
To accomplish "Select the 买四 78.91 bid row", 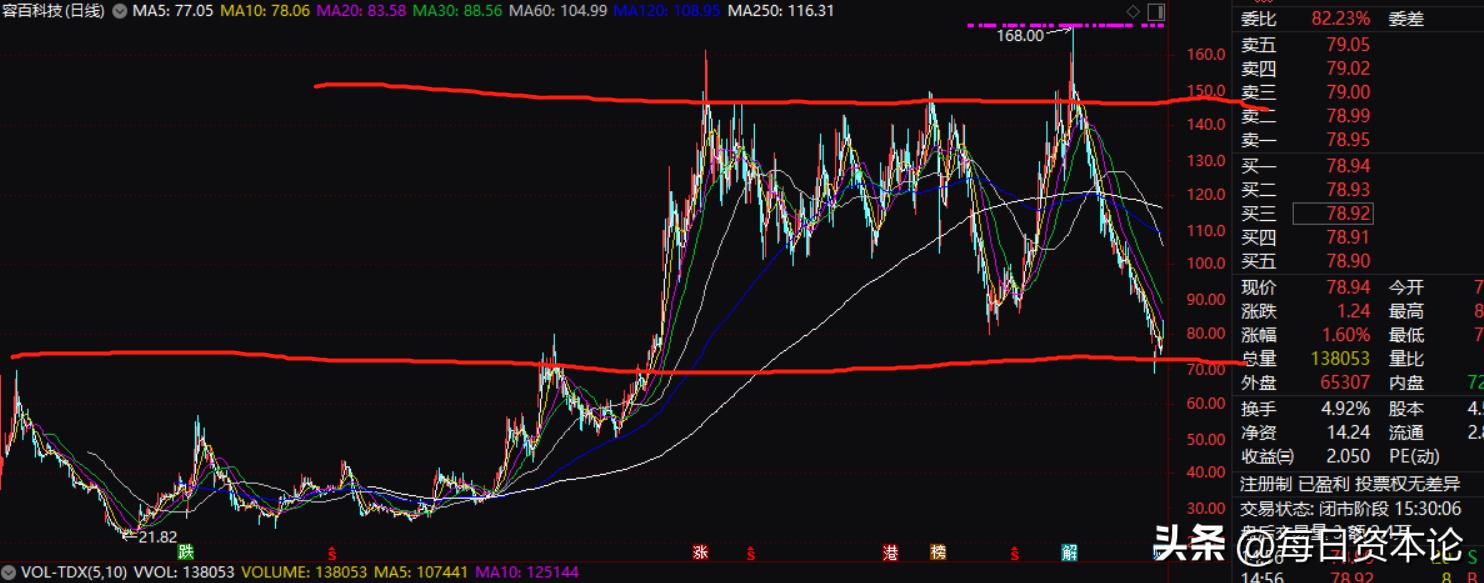I will [1306, 237].
